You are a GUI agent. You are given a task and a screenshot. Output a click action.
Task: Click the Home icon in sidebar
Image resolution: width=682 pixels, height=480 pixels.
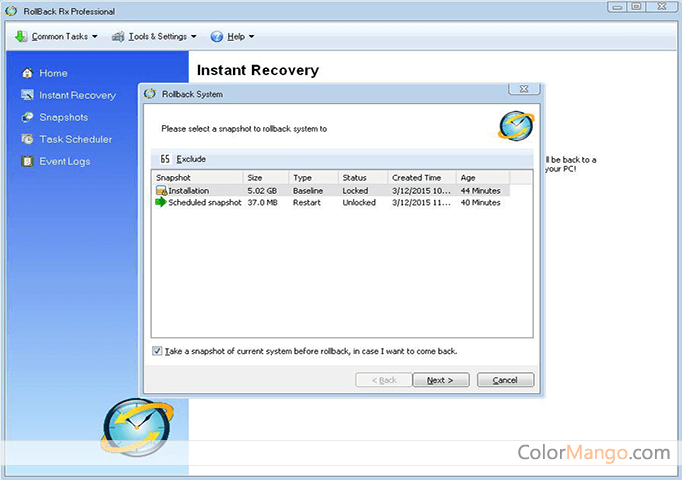(28, 73)
